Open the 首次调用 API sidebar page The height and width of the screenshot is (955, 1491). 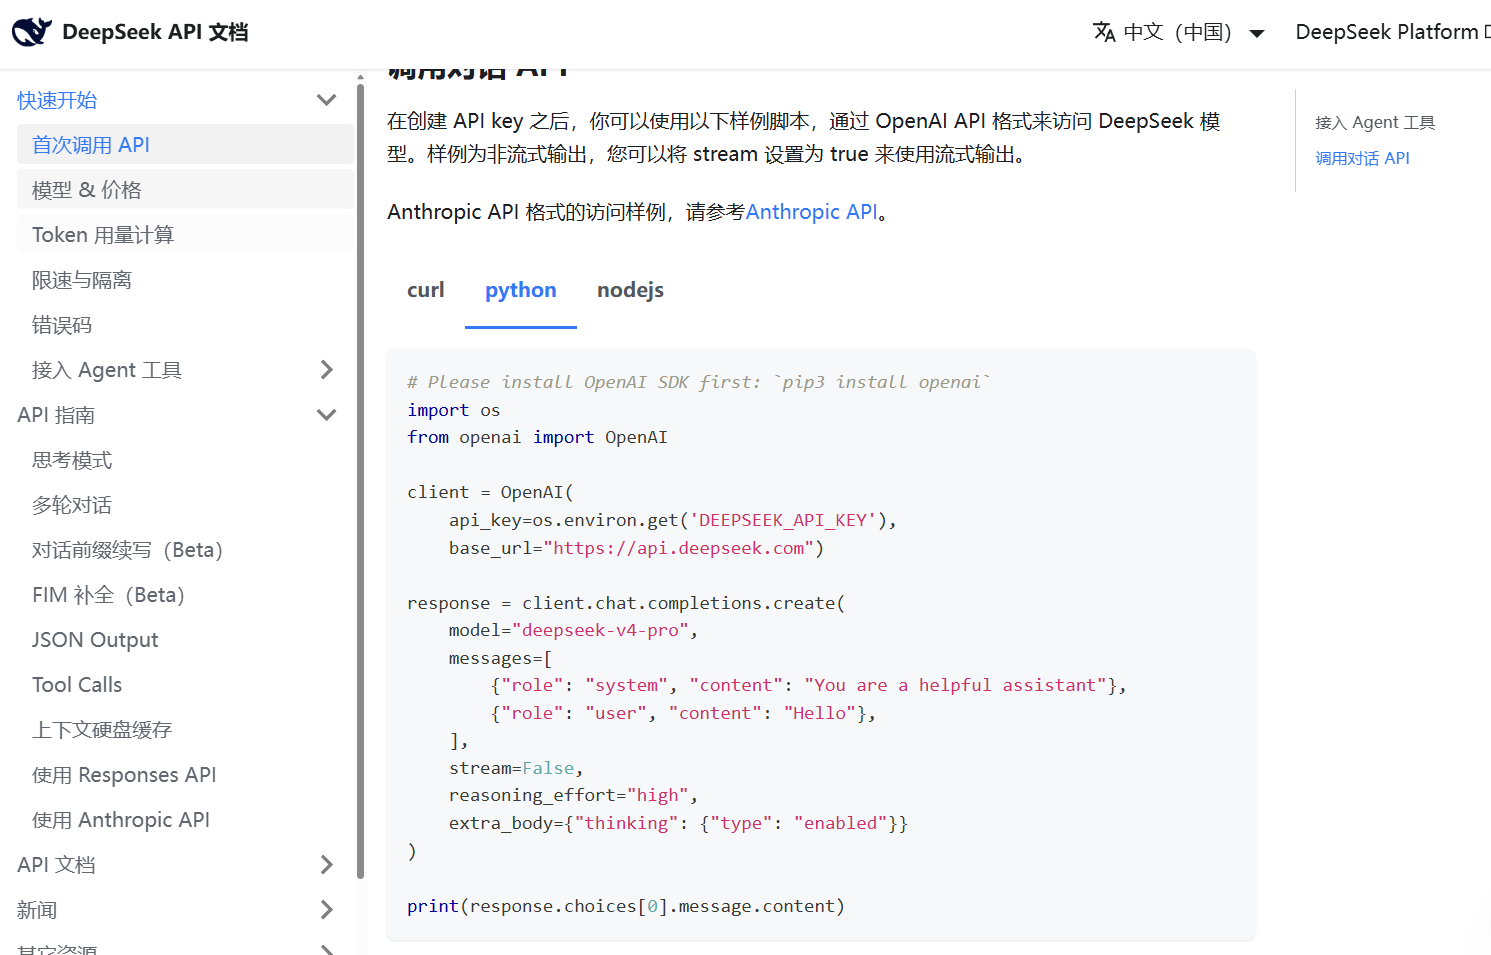coord(185,145)
